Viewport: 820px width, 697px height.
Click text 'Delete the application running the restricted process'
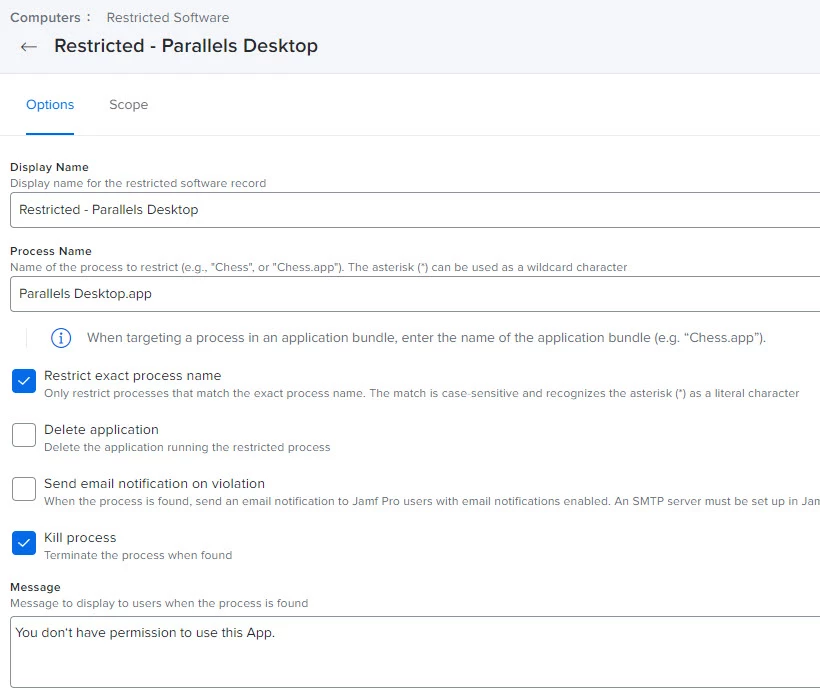187,448
